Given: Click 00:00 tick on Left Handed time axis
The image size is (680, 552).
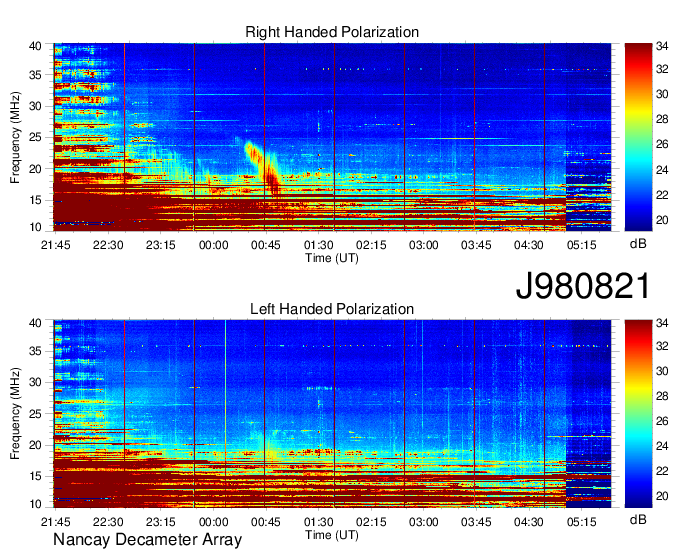Looking at the screenshot, I should click(213, 522).
